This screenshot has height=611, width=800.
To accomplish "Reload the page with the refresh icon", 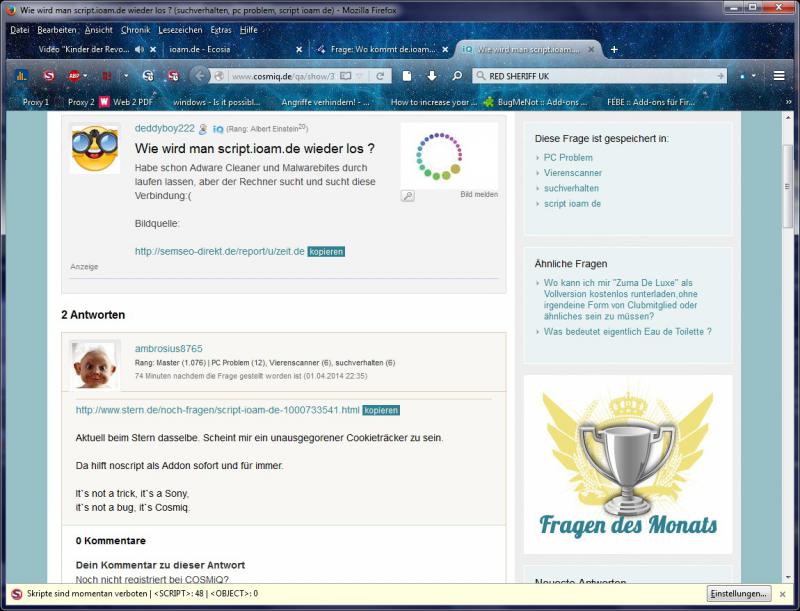I will click(380, 76).
